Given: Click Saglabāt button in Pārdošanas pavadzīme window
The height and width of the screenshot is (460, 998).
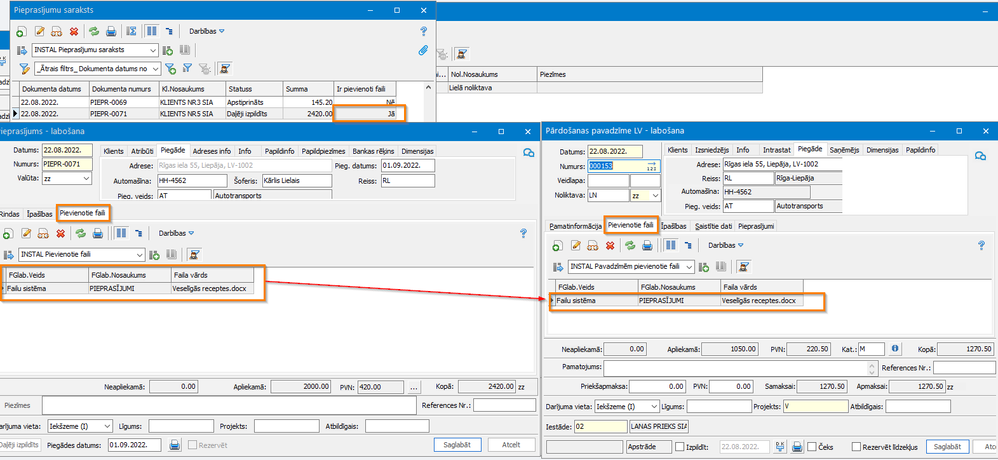Looking at the screenshot, I should coord(948,447).
